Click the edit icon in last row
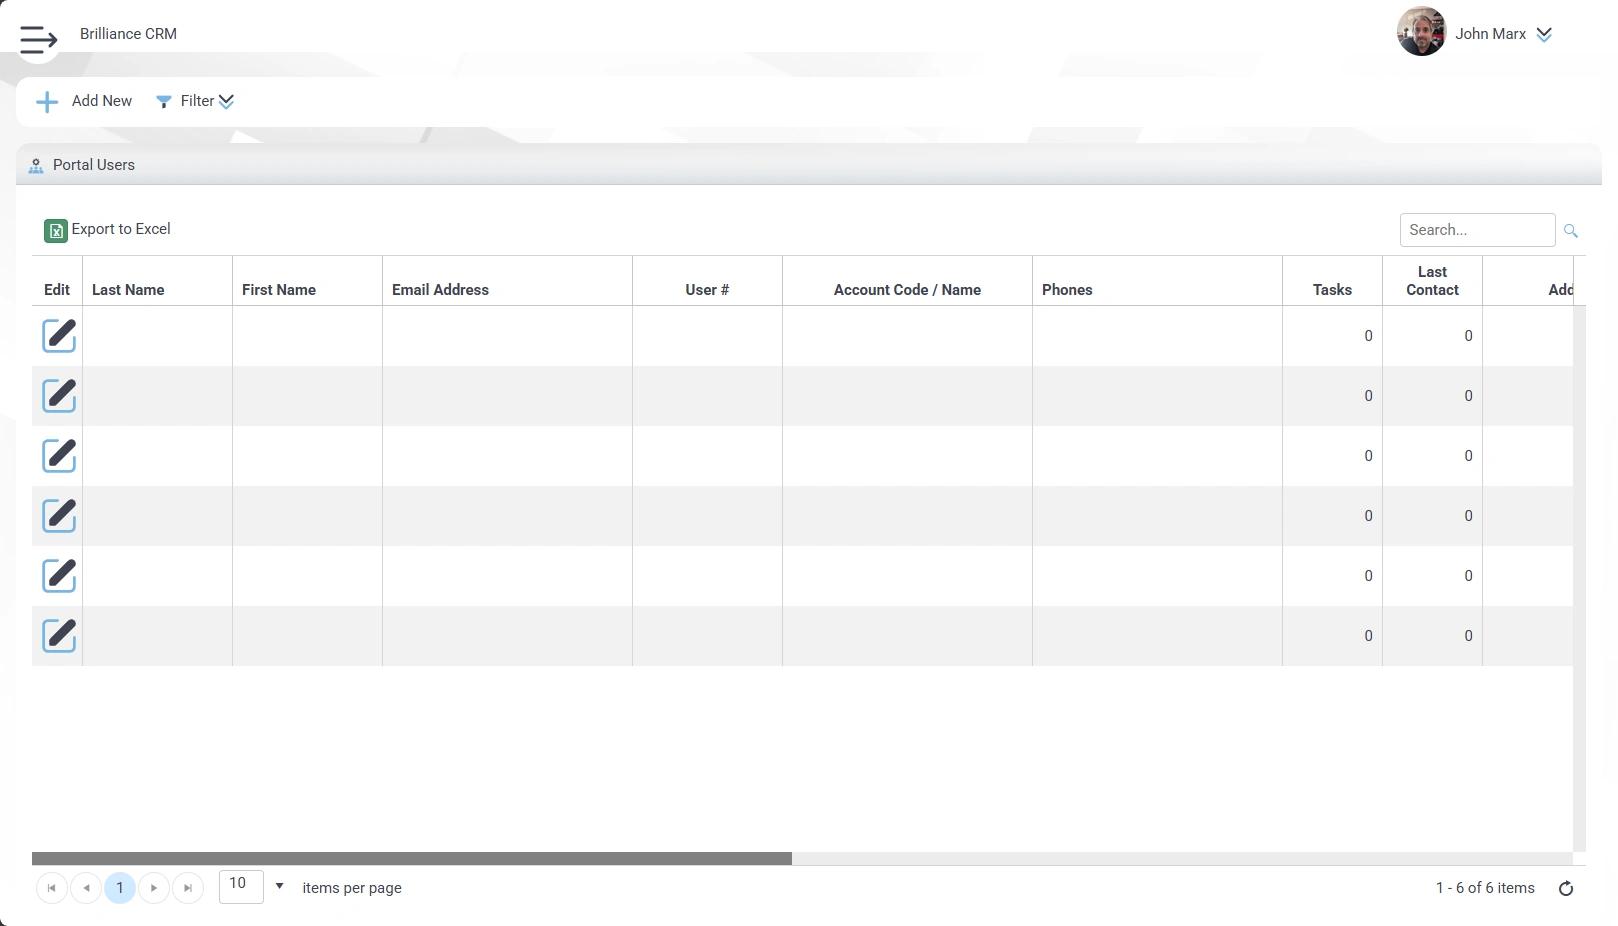Viewport: 1618px width, 926px height. click(59, 636)
